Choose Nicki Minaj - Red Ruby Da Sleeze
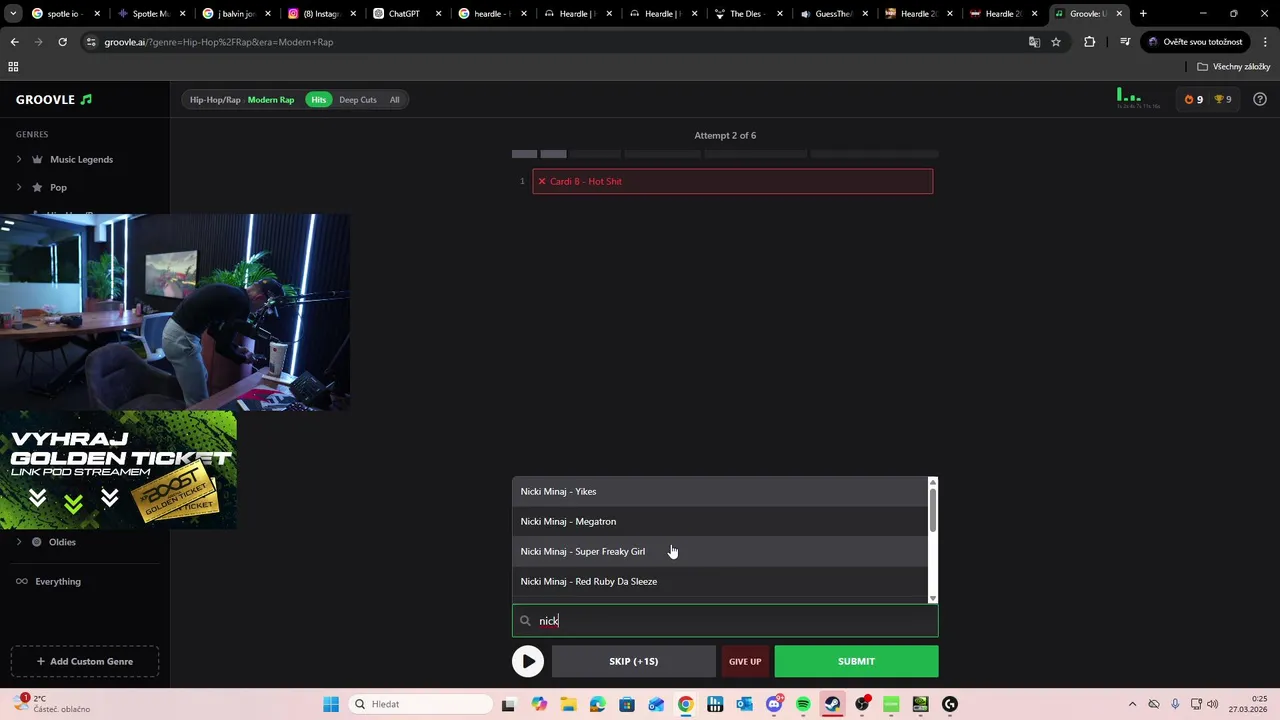 point(720,581)
